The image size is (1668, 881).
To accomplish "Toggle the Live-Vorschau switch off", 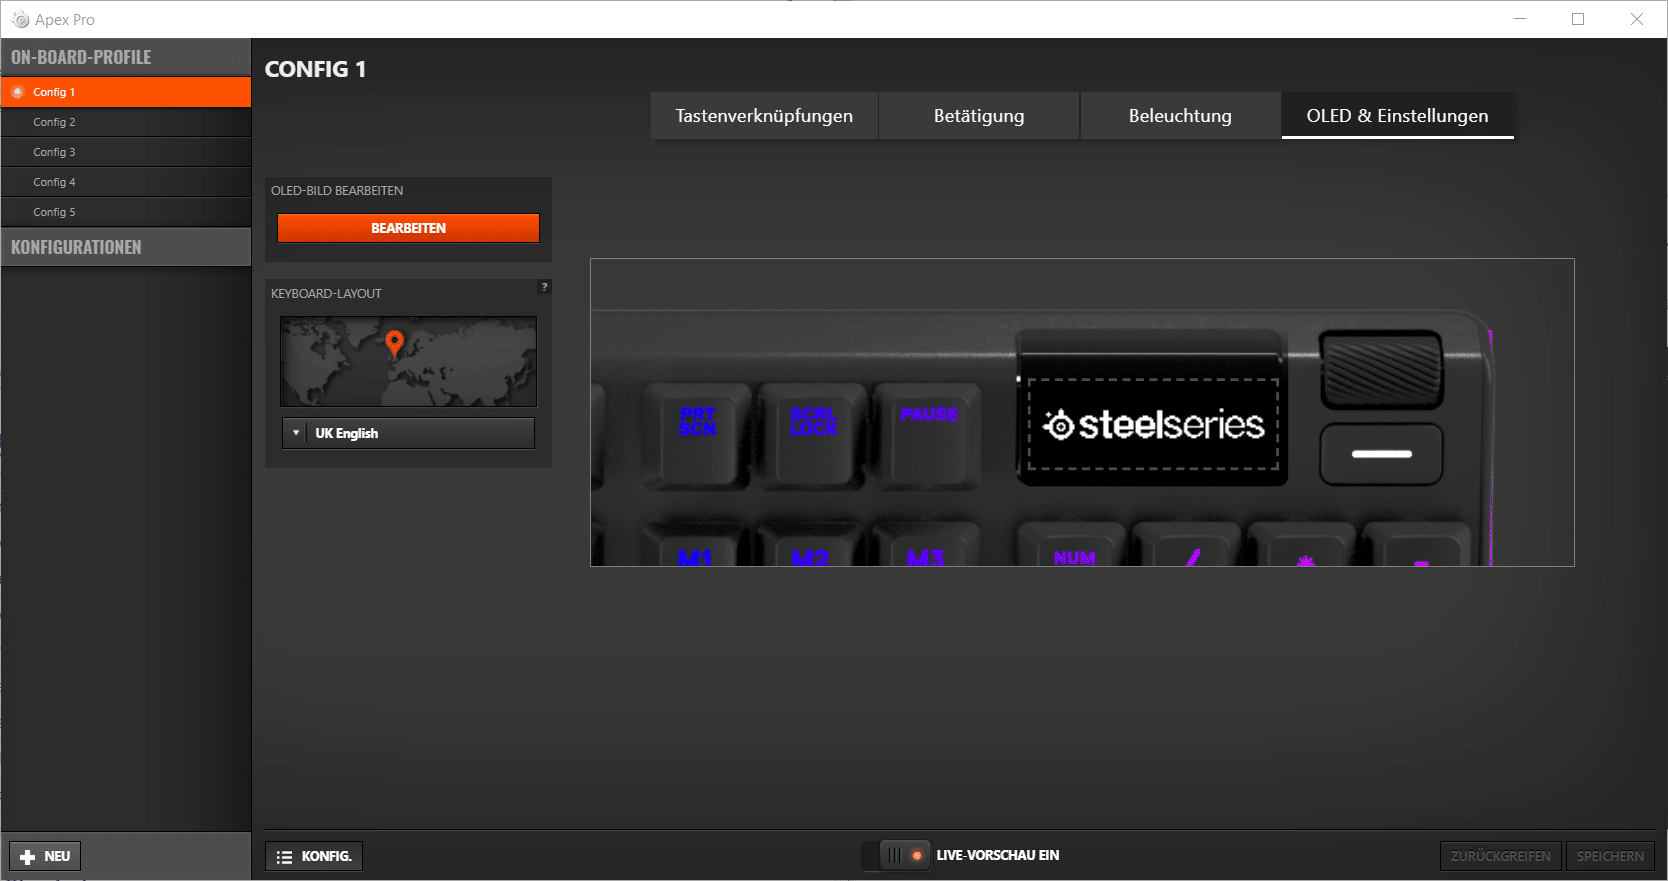I will pos(904,855).
